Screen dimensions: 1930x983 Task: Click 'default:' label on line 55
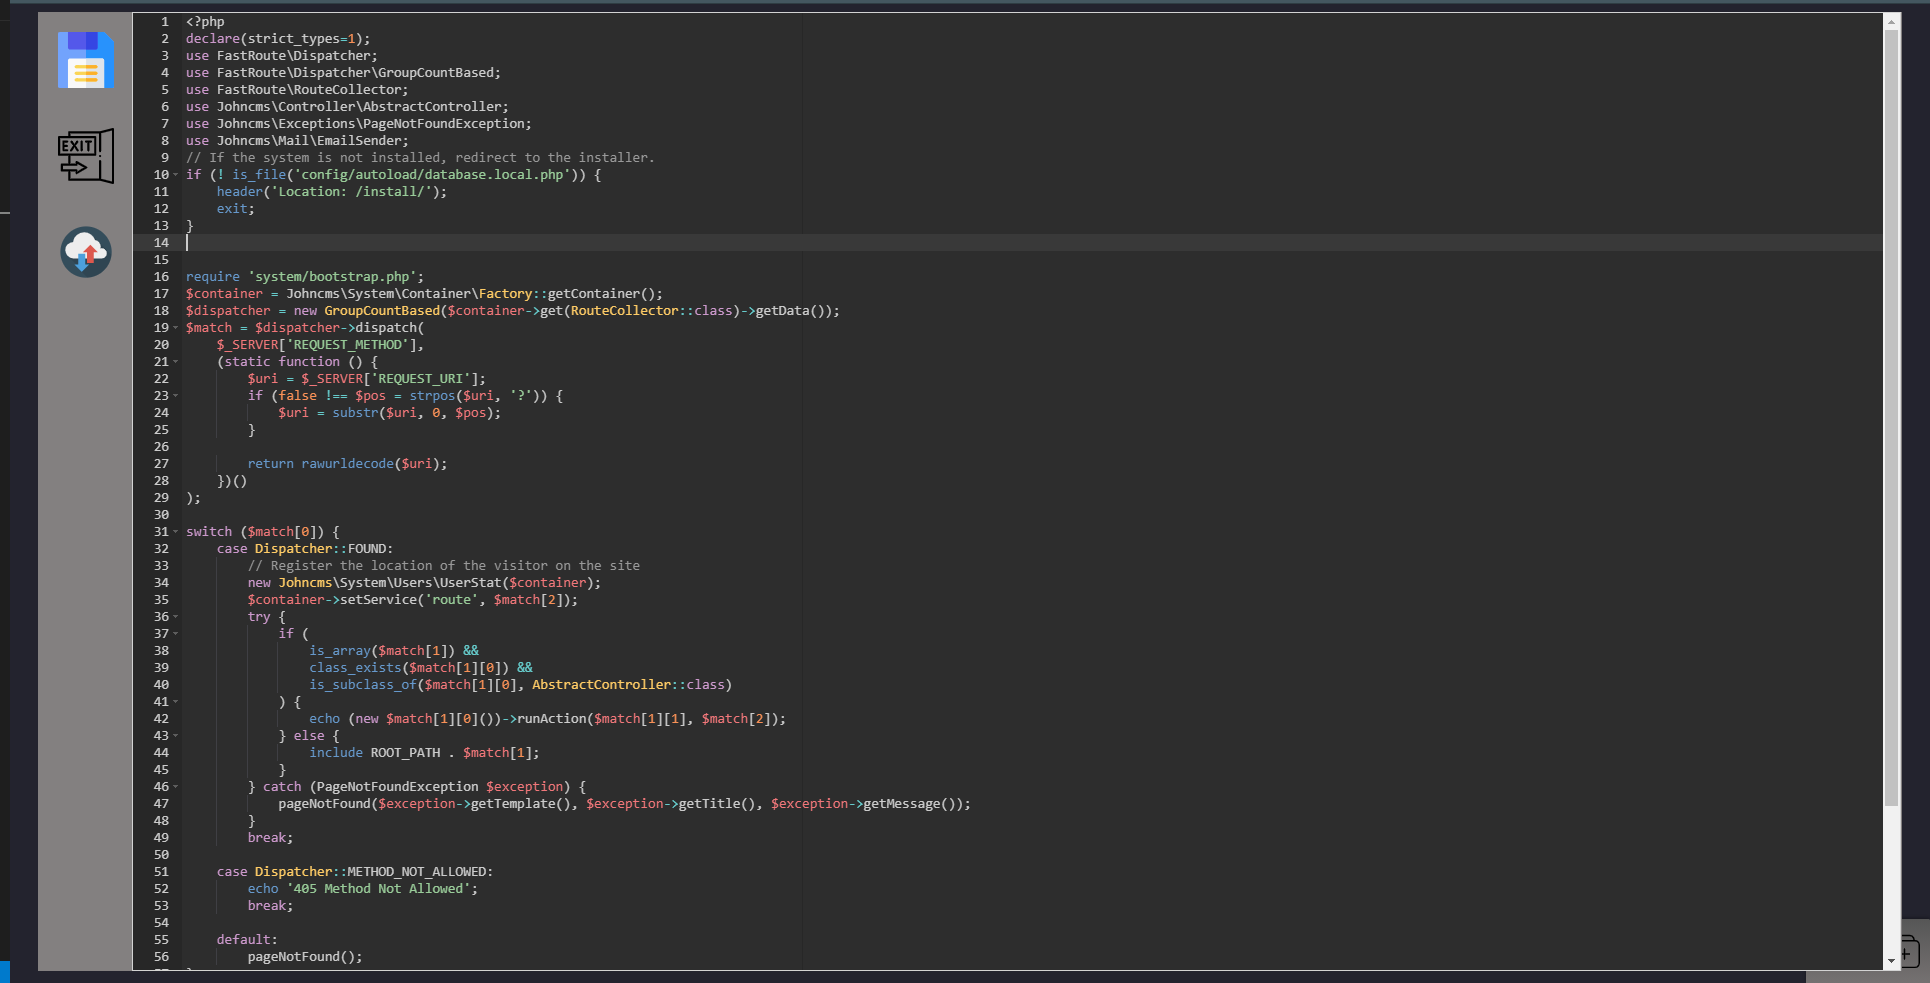pos(247,940)
